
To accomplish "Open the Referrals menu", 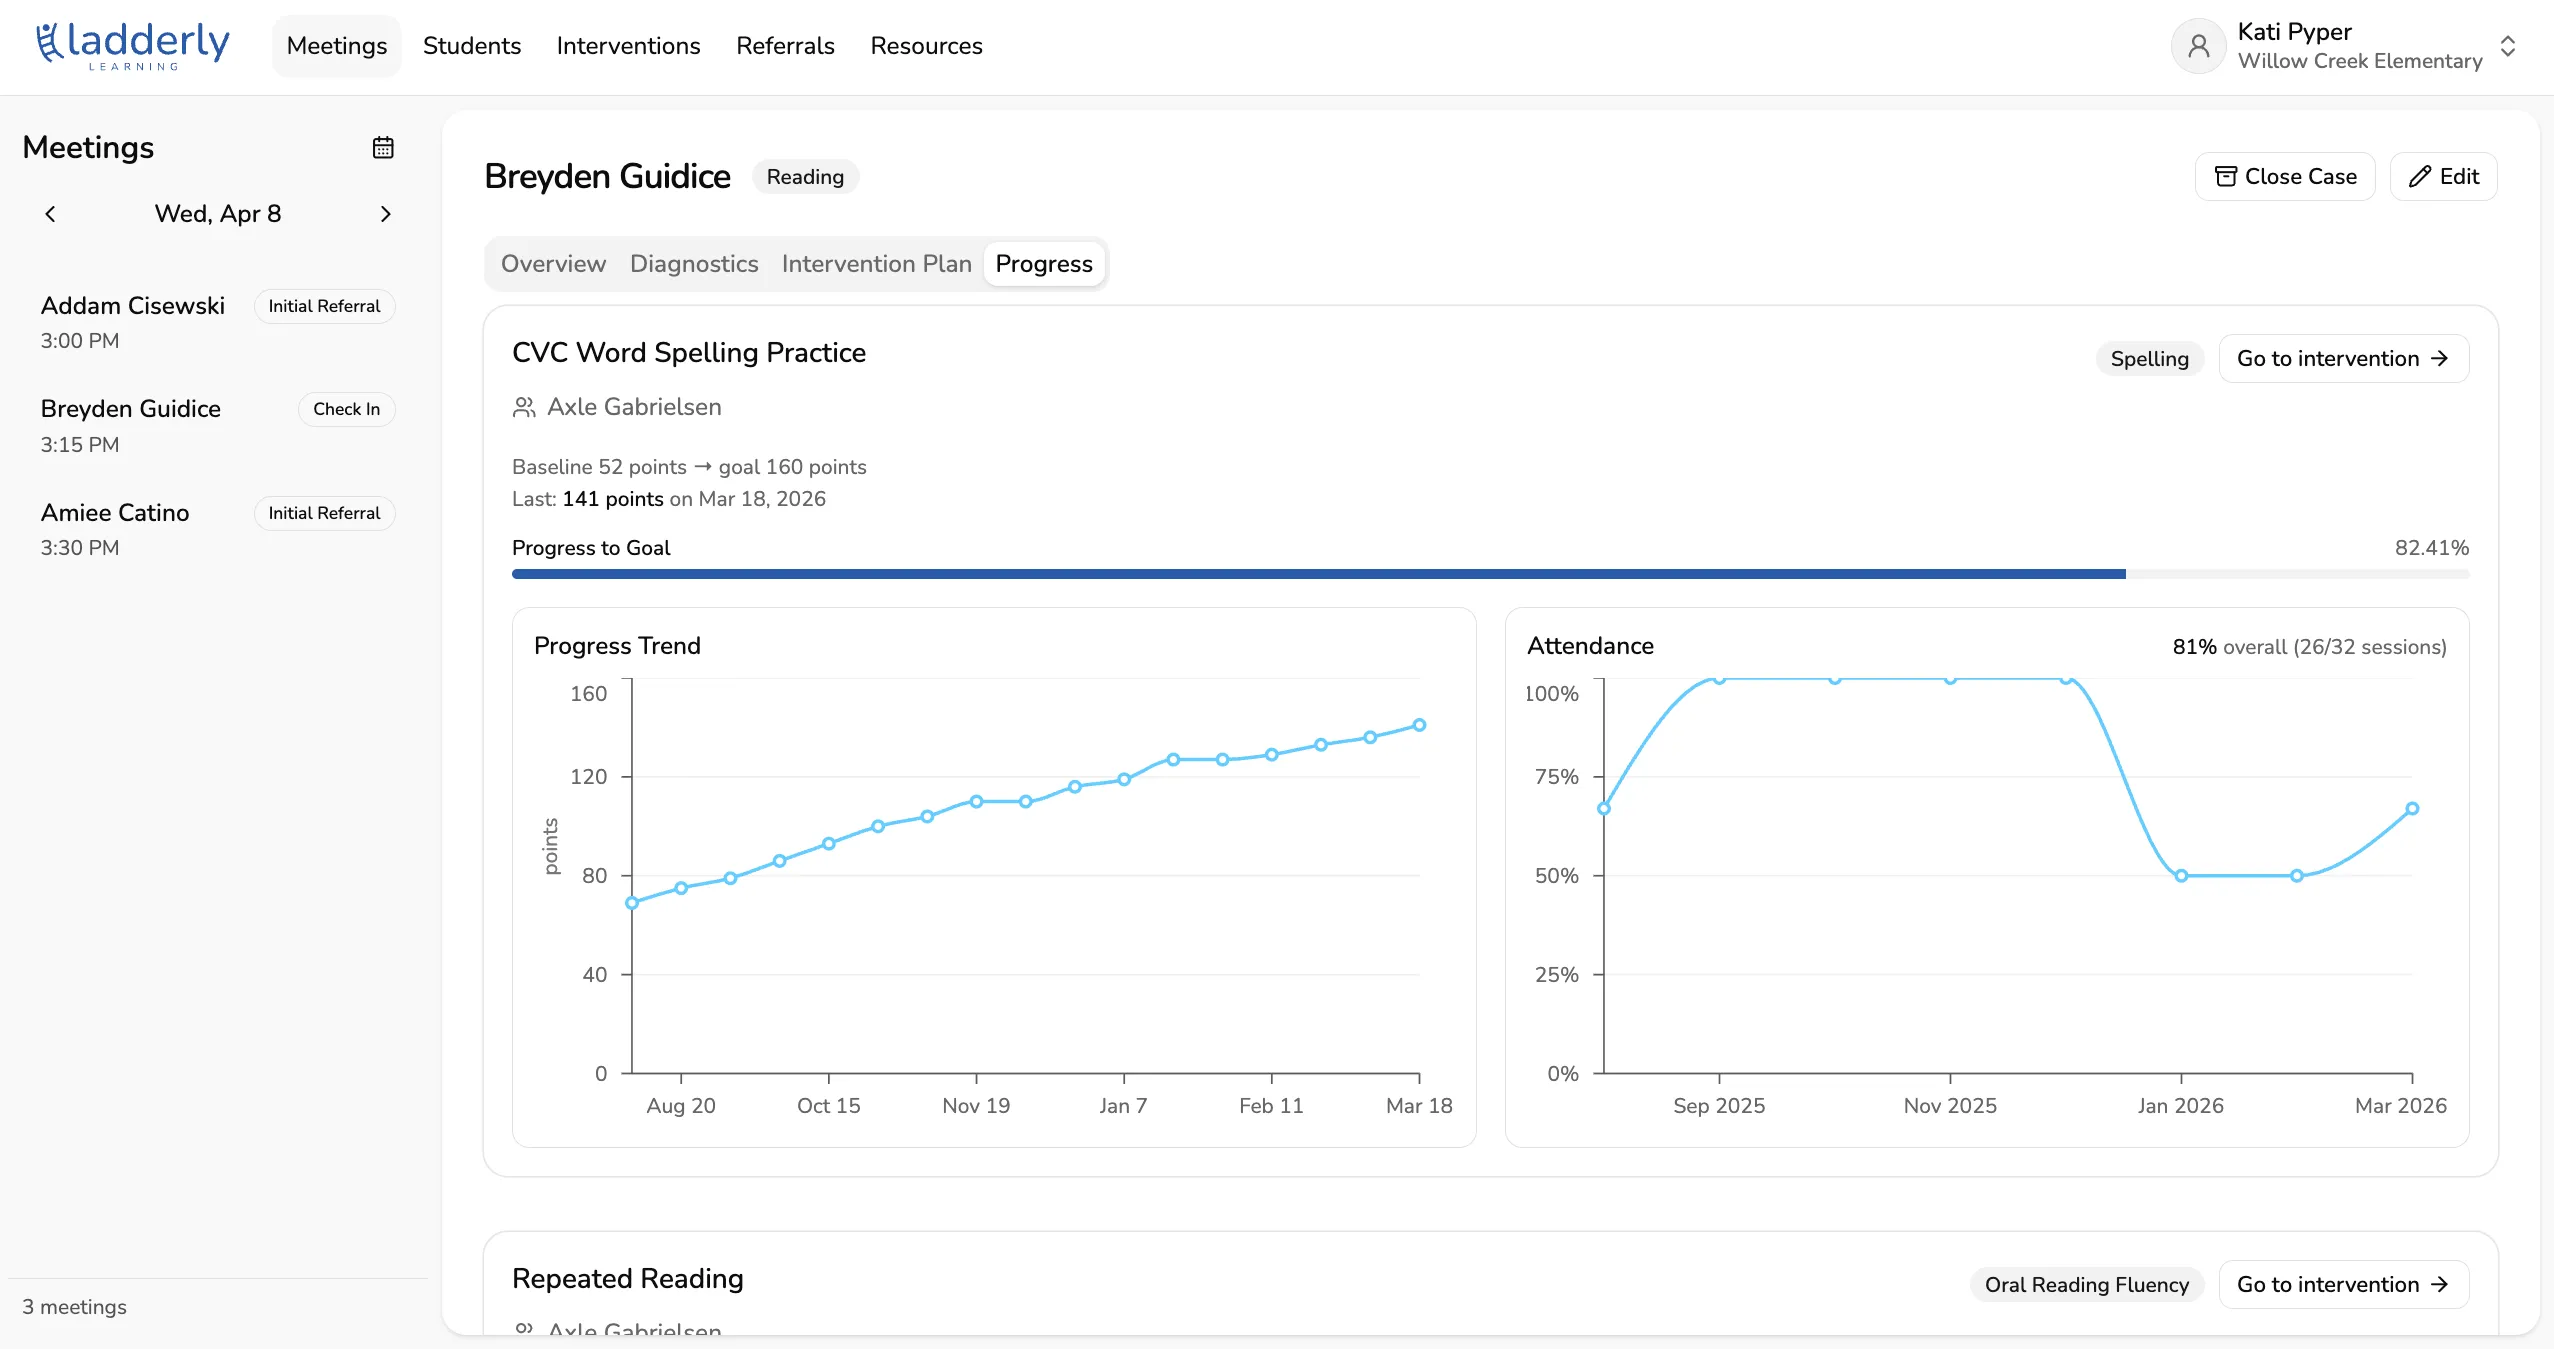I will [785, 46].
